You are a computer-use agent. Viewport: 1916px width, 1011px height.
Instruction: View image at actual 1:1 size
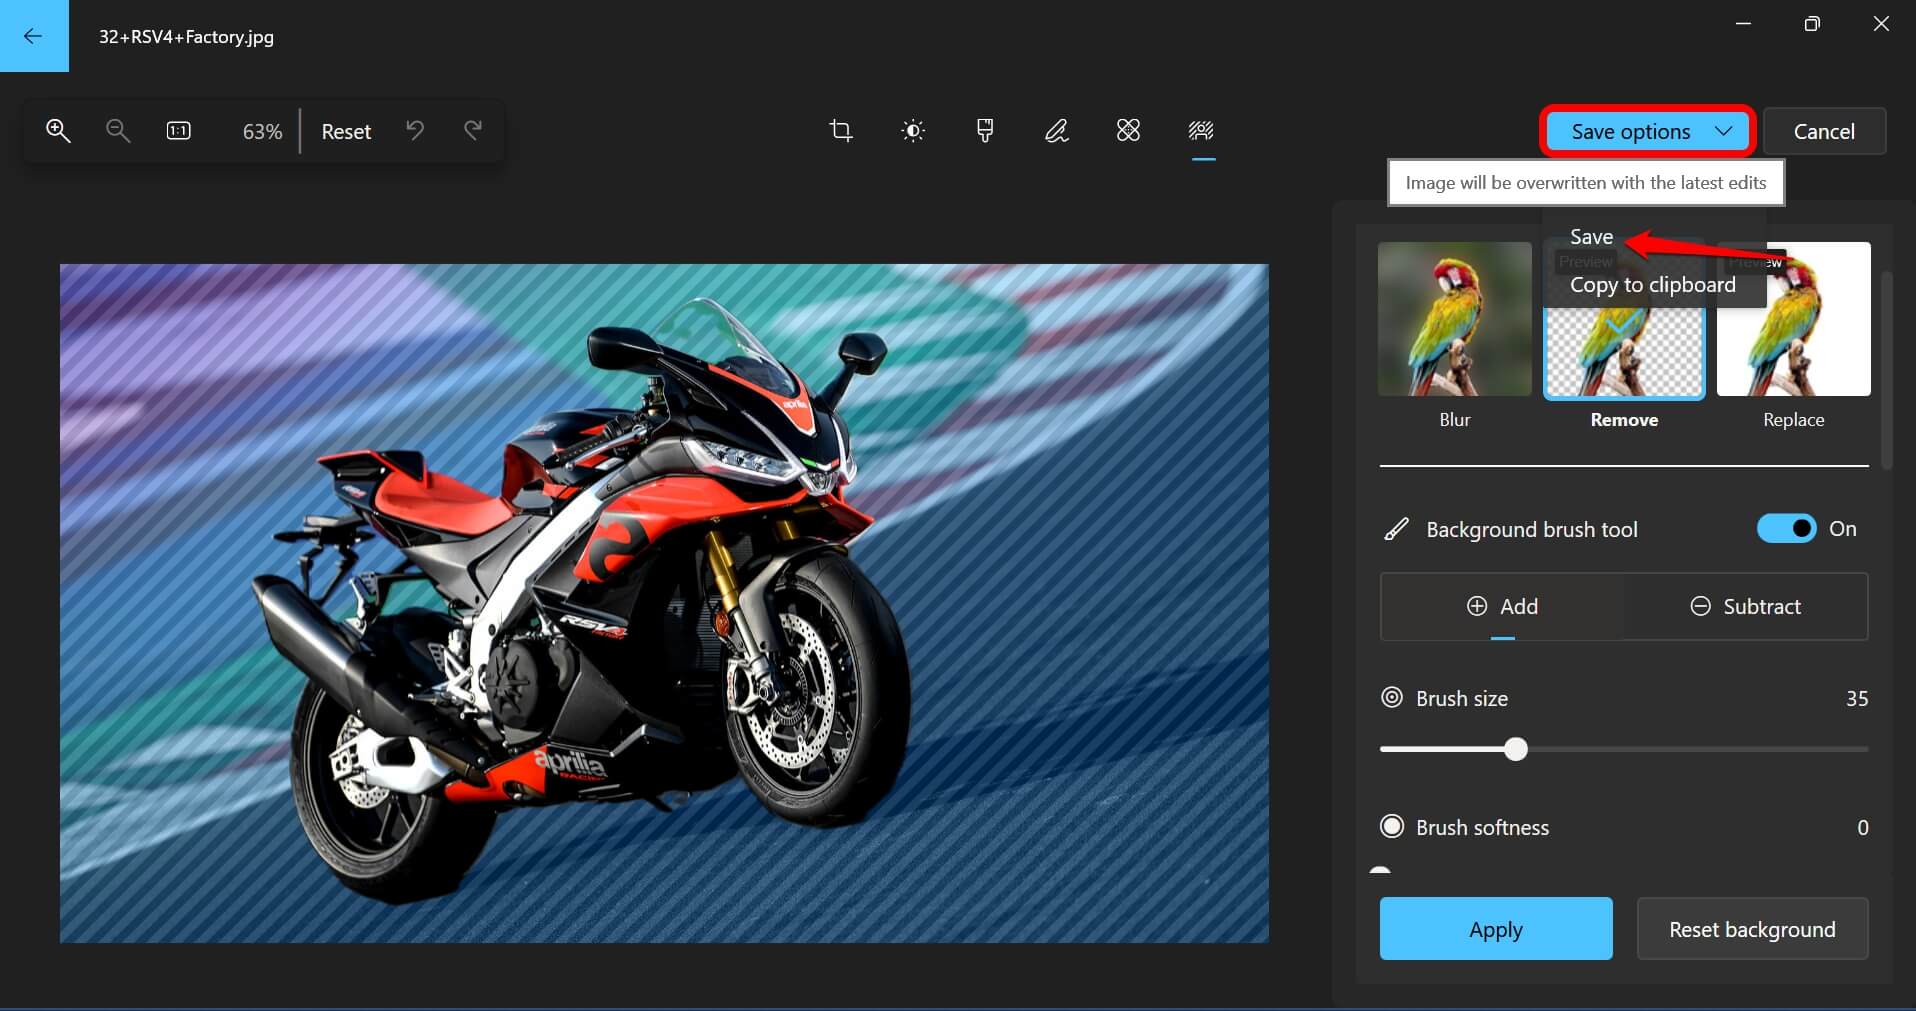(179, 131)
